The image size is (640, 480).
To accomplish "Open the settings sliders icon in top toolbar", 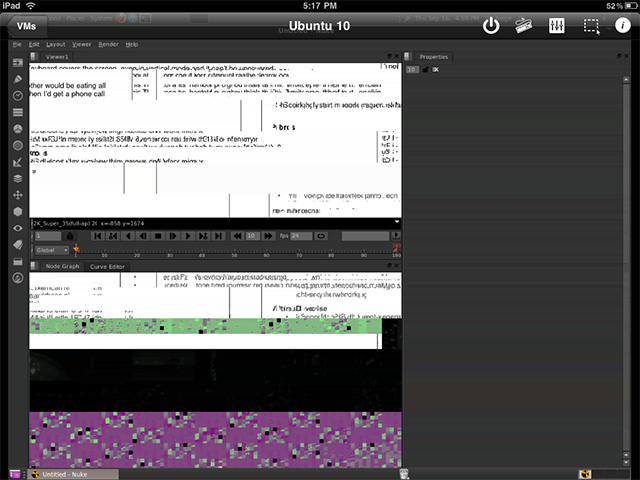I will coord(556,26).
